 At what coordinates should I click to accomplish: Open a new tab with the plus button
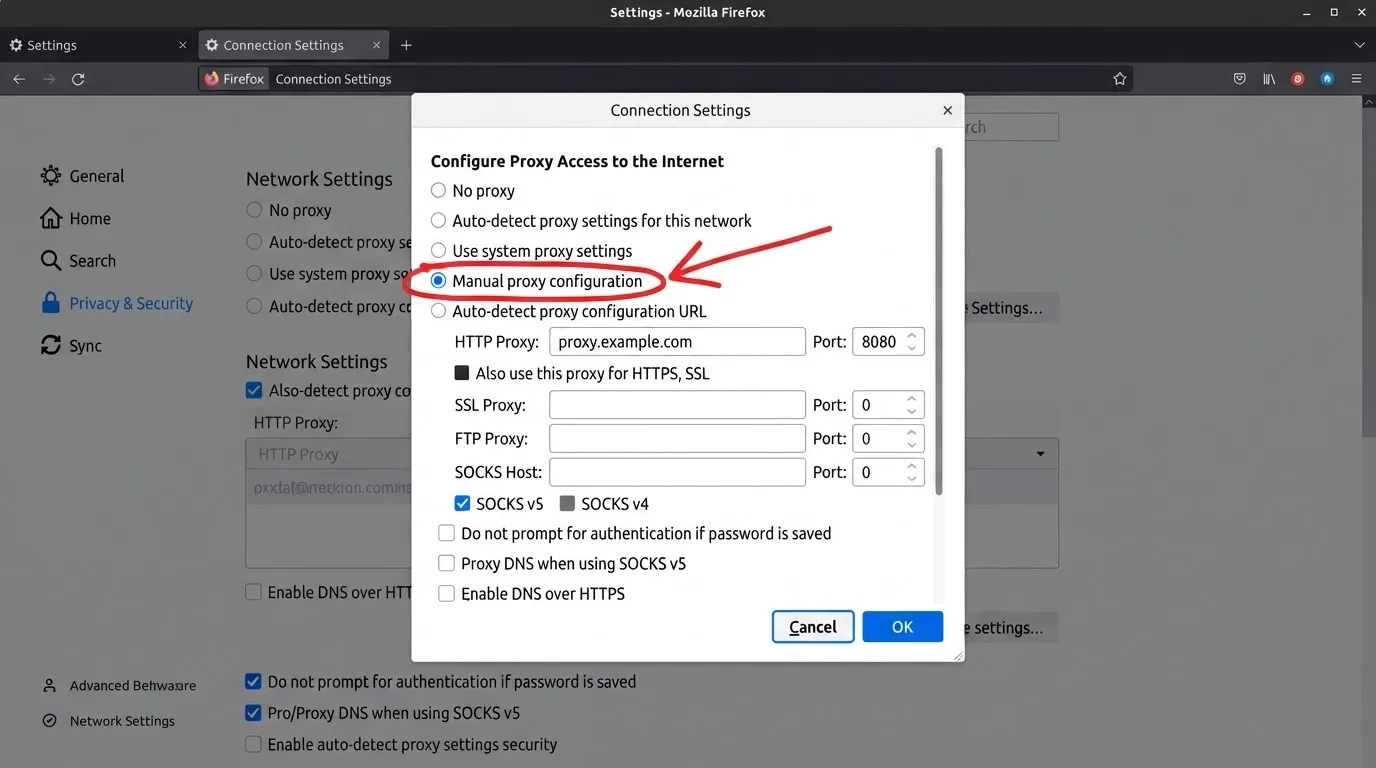coord(406,45)
